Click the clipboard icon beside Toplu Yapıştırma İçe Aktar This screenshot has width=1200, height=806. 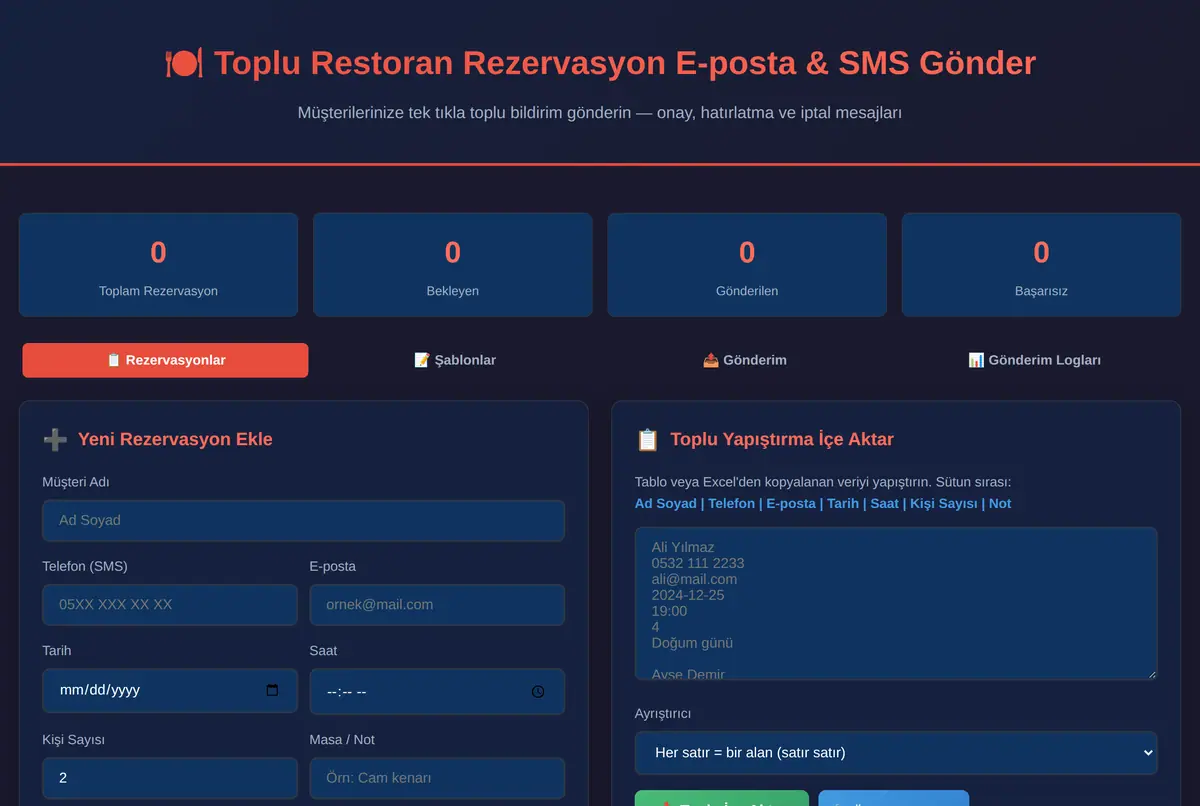click(648, 439)
